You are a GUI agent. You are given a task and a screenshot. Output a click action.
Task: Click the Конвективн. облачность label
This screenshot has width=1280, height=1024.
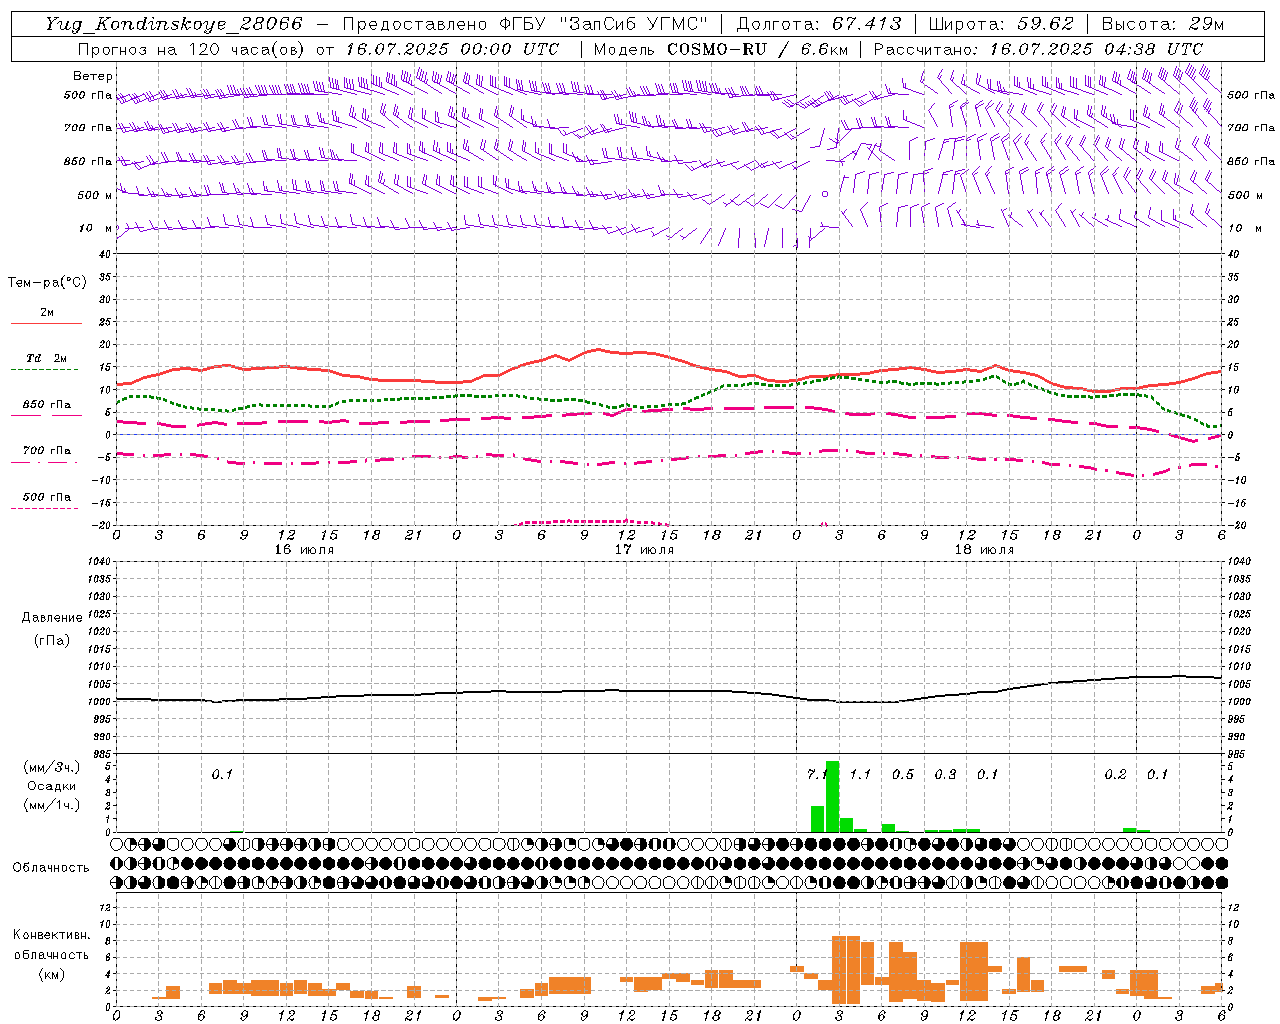52,944
